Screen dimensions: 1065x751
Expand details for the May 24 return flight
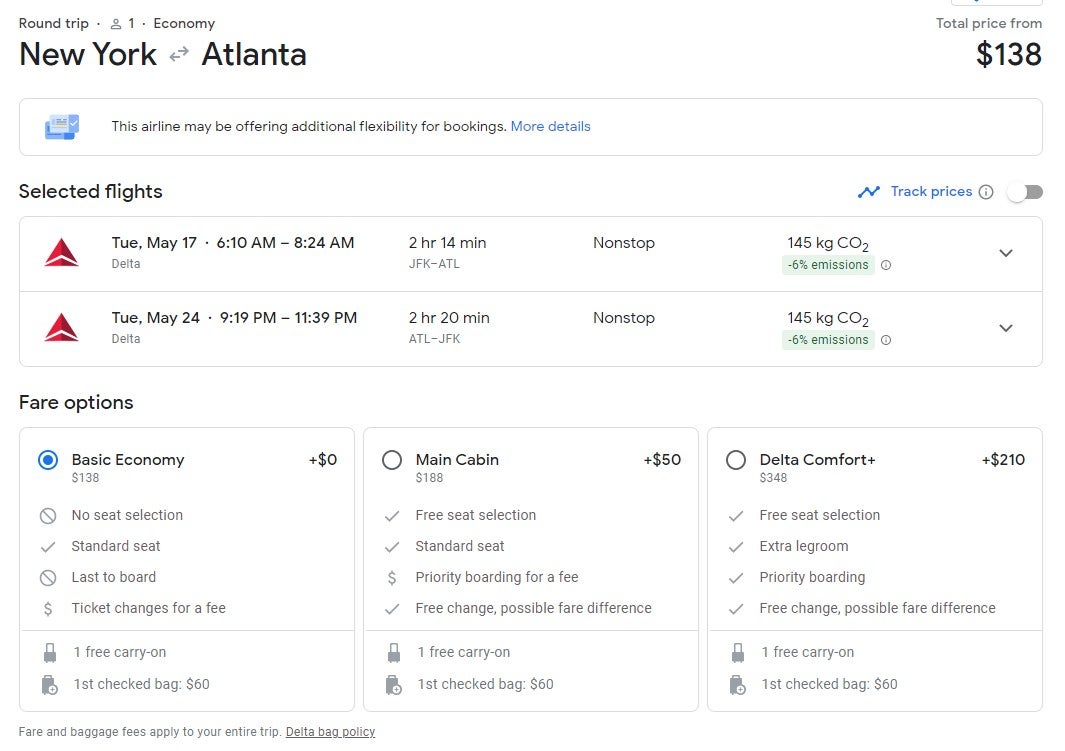coord(1006,328)
